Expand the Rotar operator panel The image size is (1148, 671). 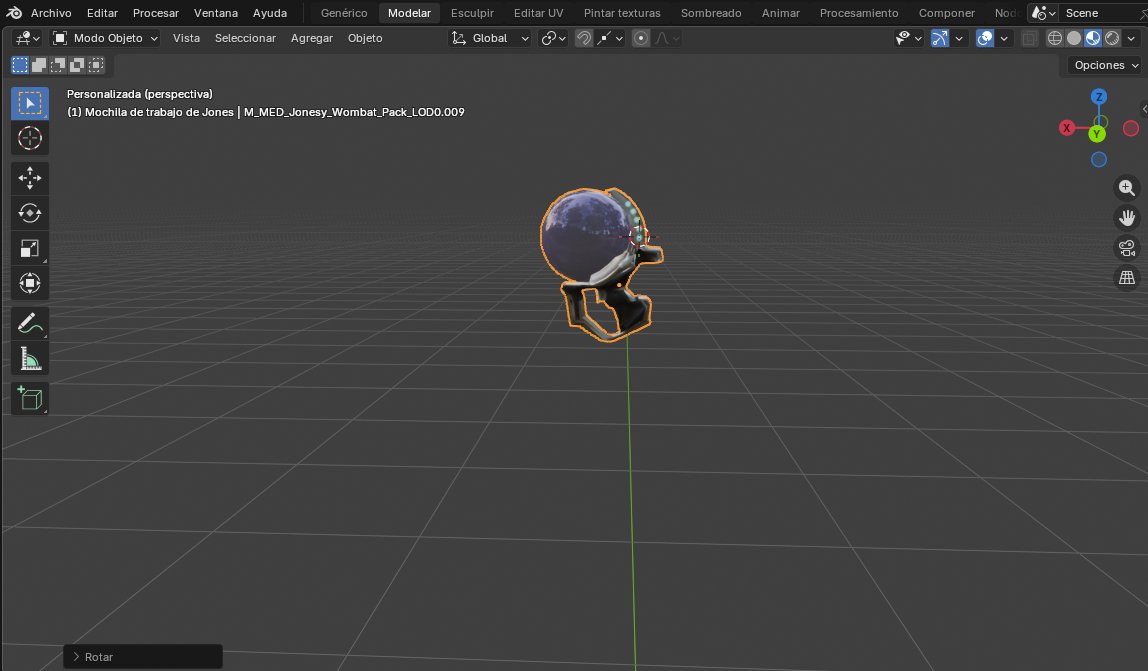(x=143, y=657)
